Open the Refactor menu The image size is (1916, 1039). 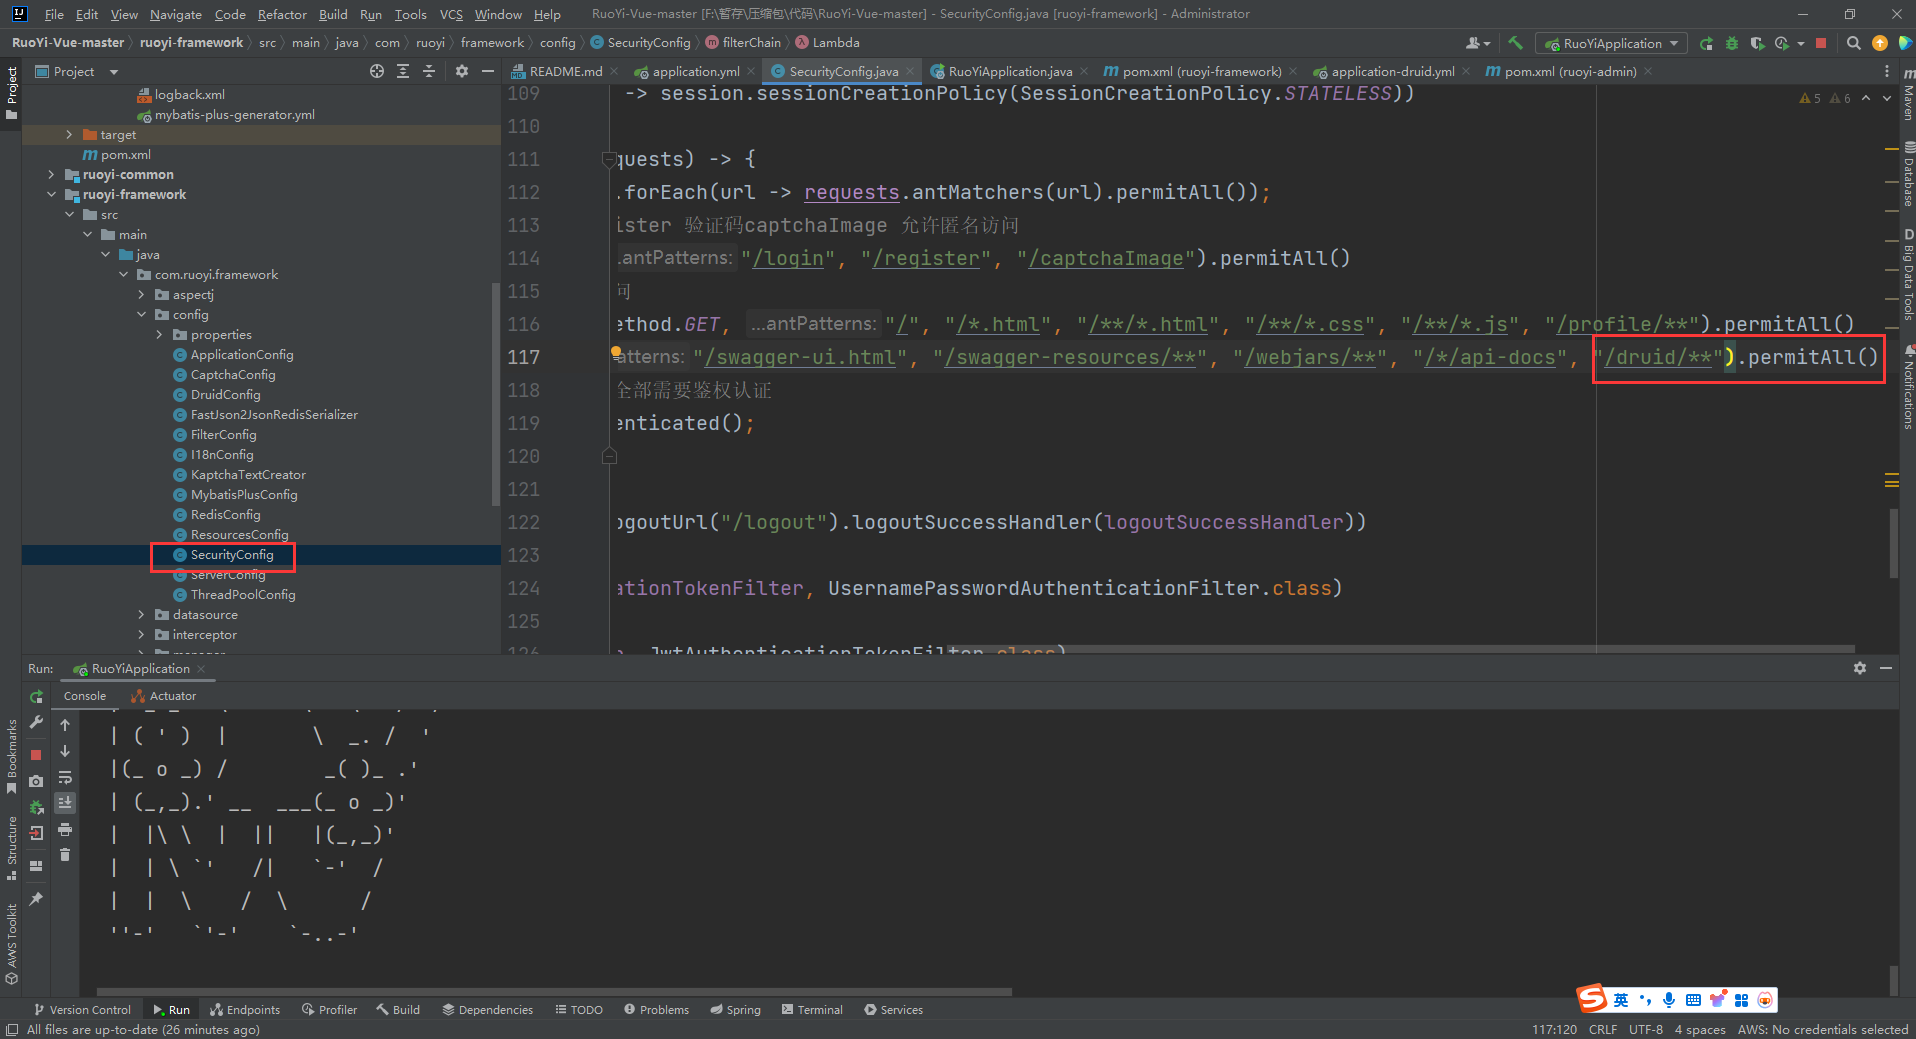pyautogui.click(x=282, y=14)
